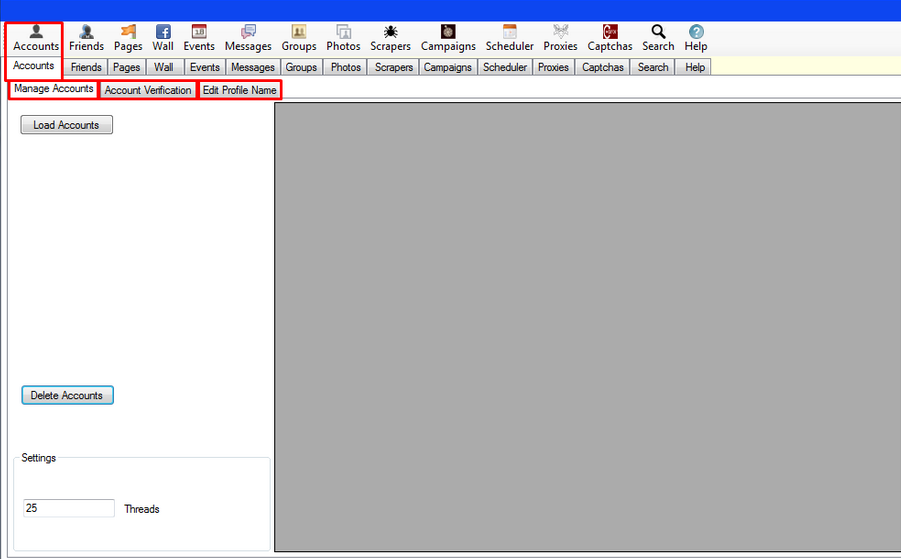Select the Events tab
This screenshot has height=559, width=901.
pos(205,67)
